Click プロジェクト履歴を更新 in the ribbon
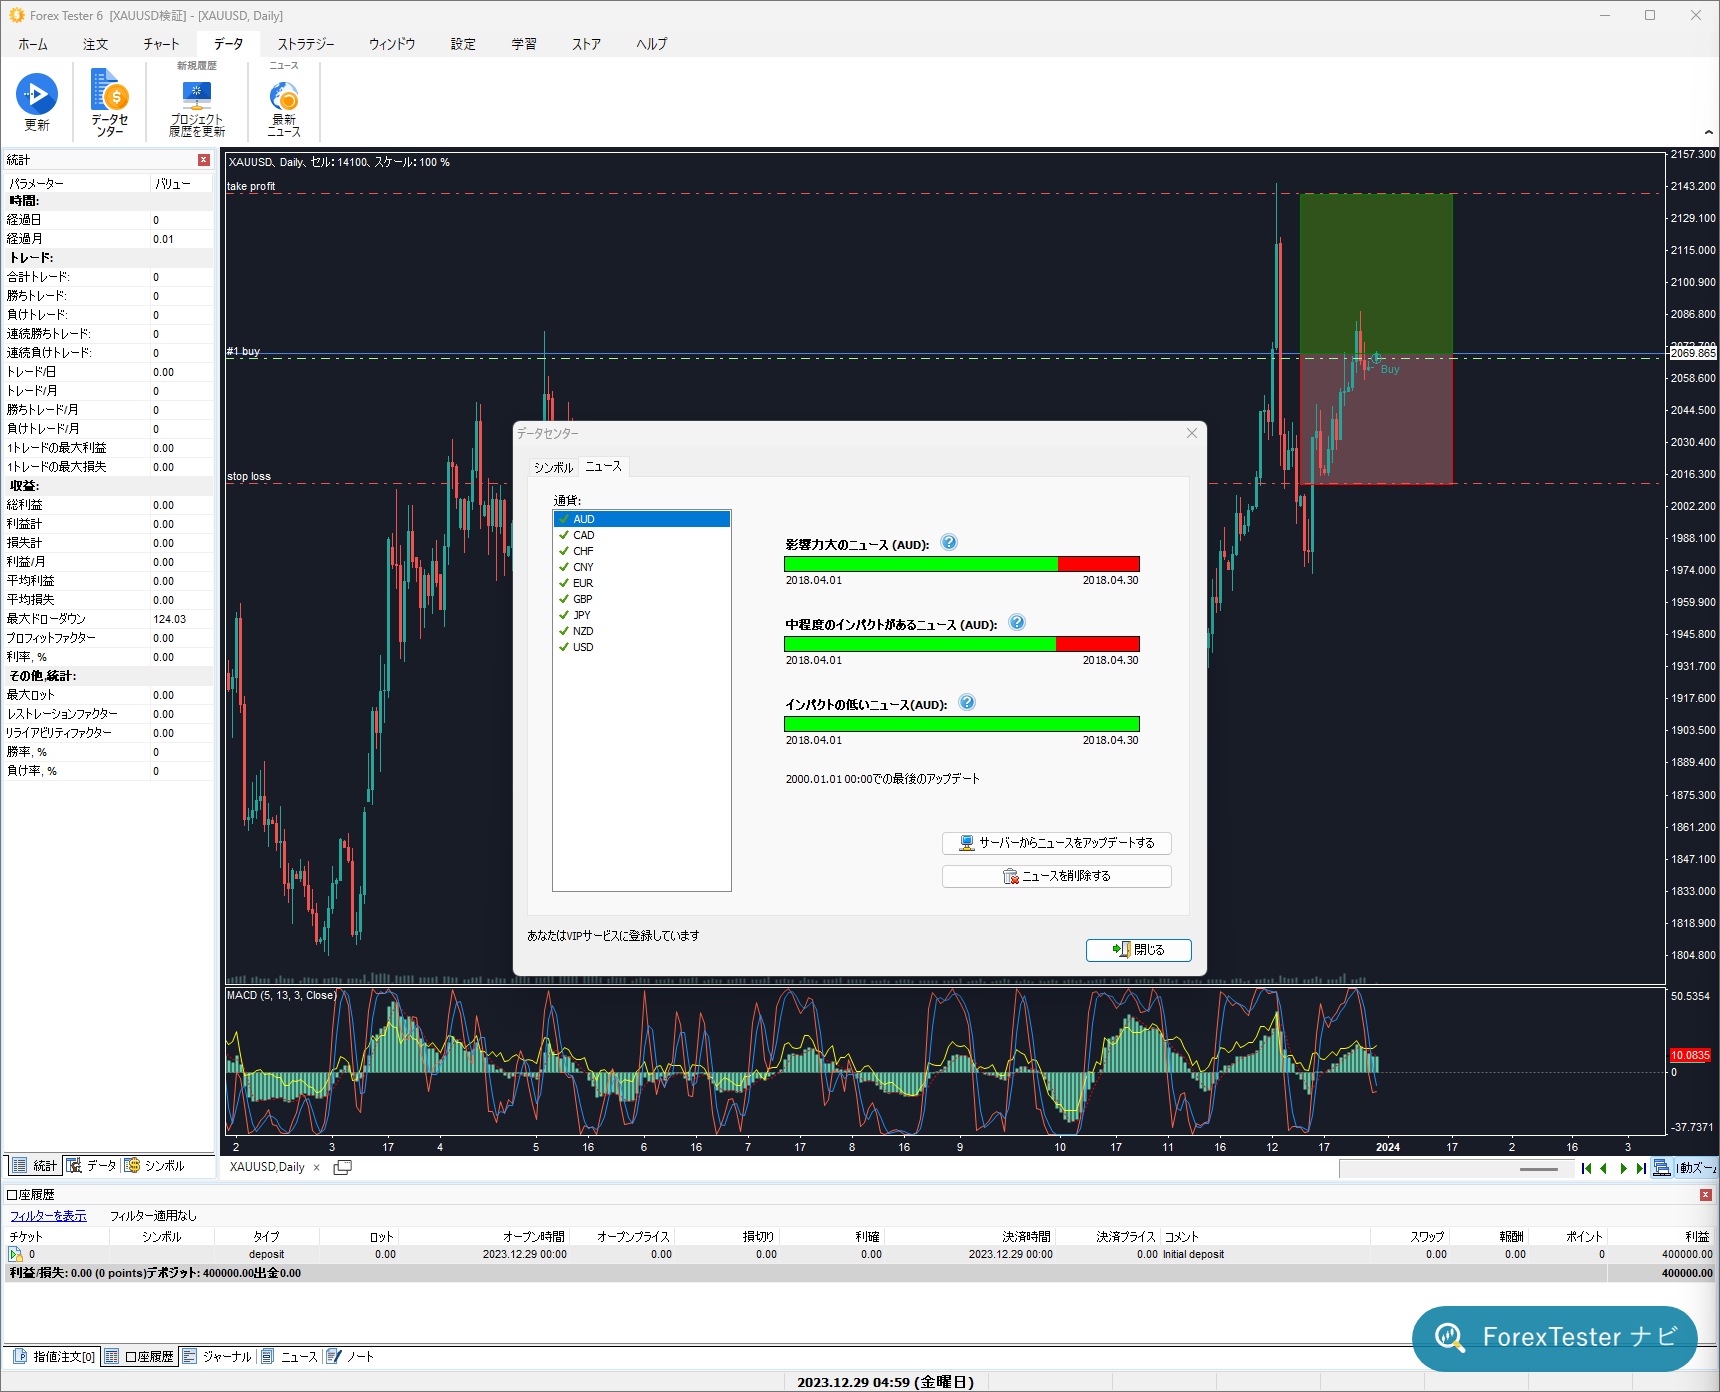The height and width of the screenshot is (1392, 1720). coord(197,108)
